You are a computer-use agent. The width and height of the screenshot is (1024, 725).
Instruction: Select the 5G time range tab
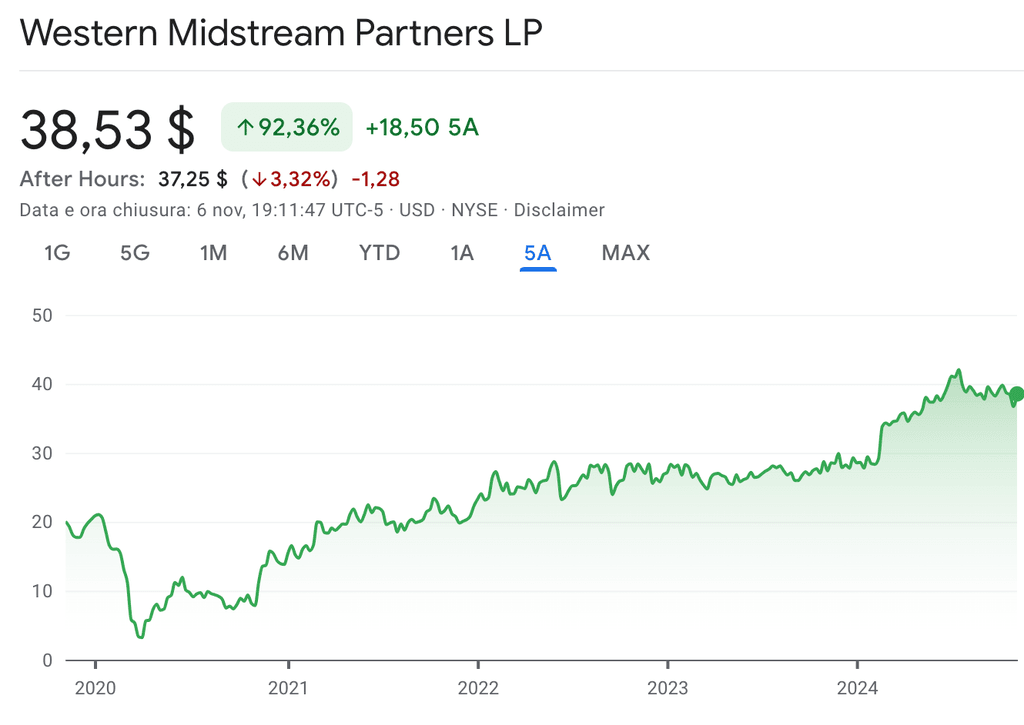(x=135, y=253)
